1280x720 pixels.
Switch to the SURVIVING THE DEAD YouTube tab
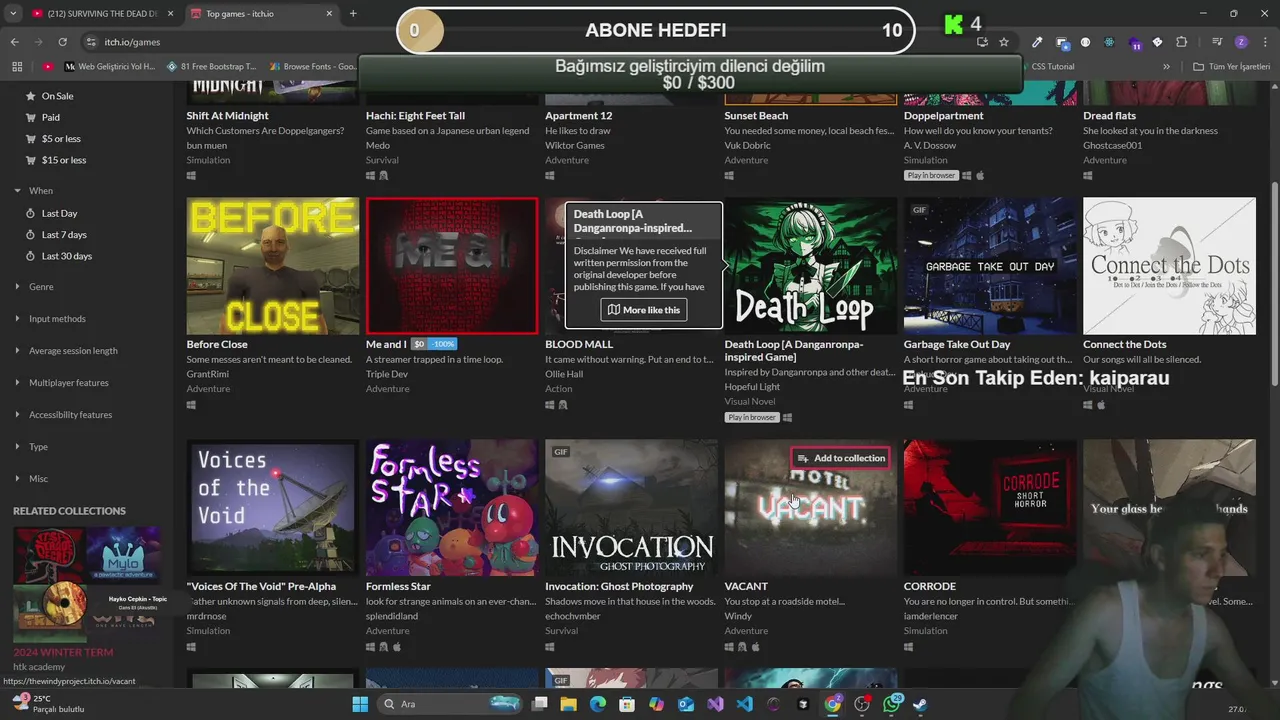(104, 14)
